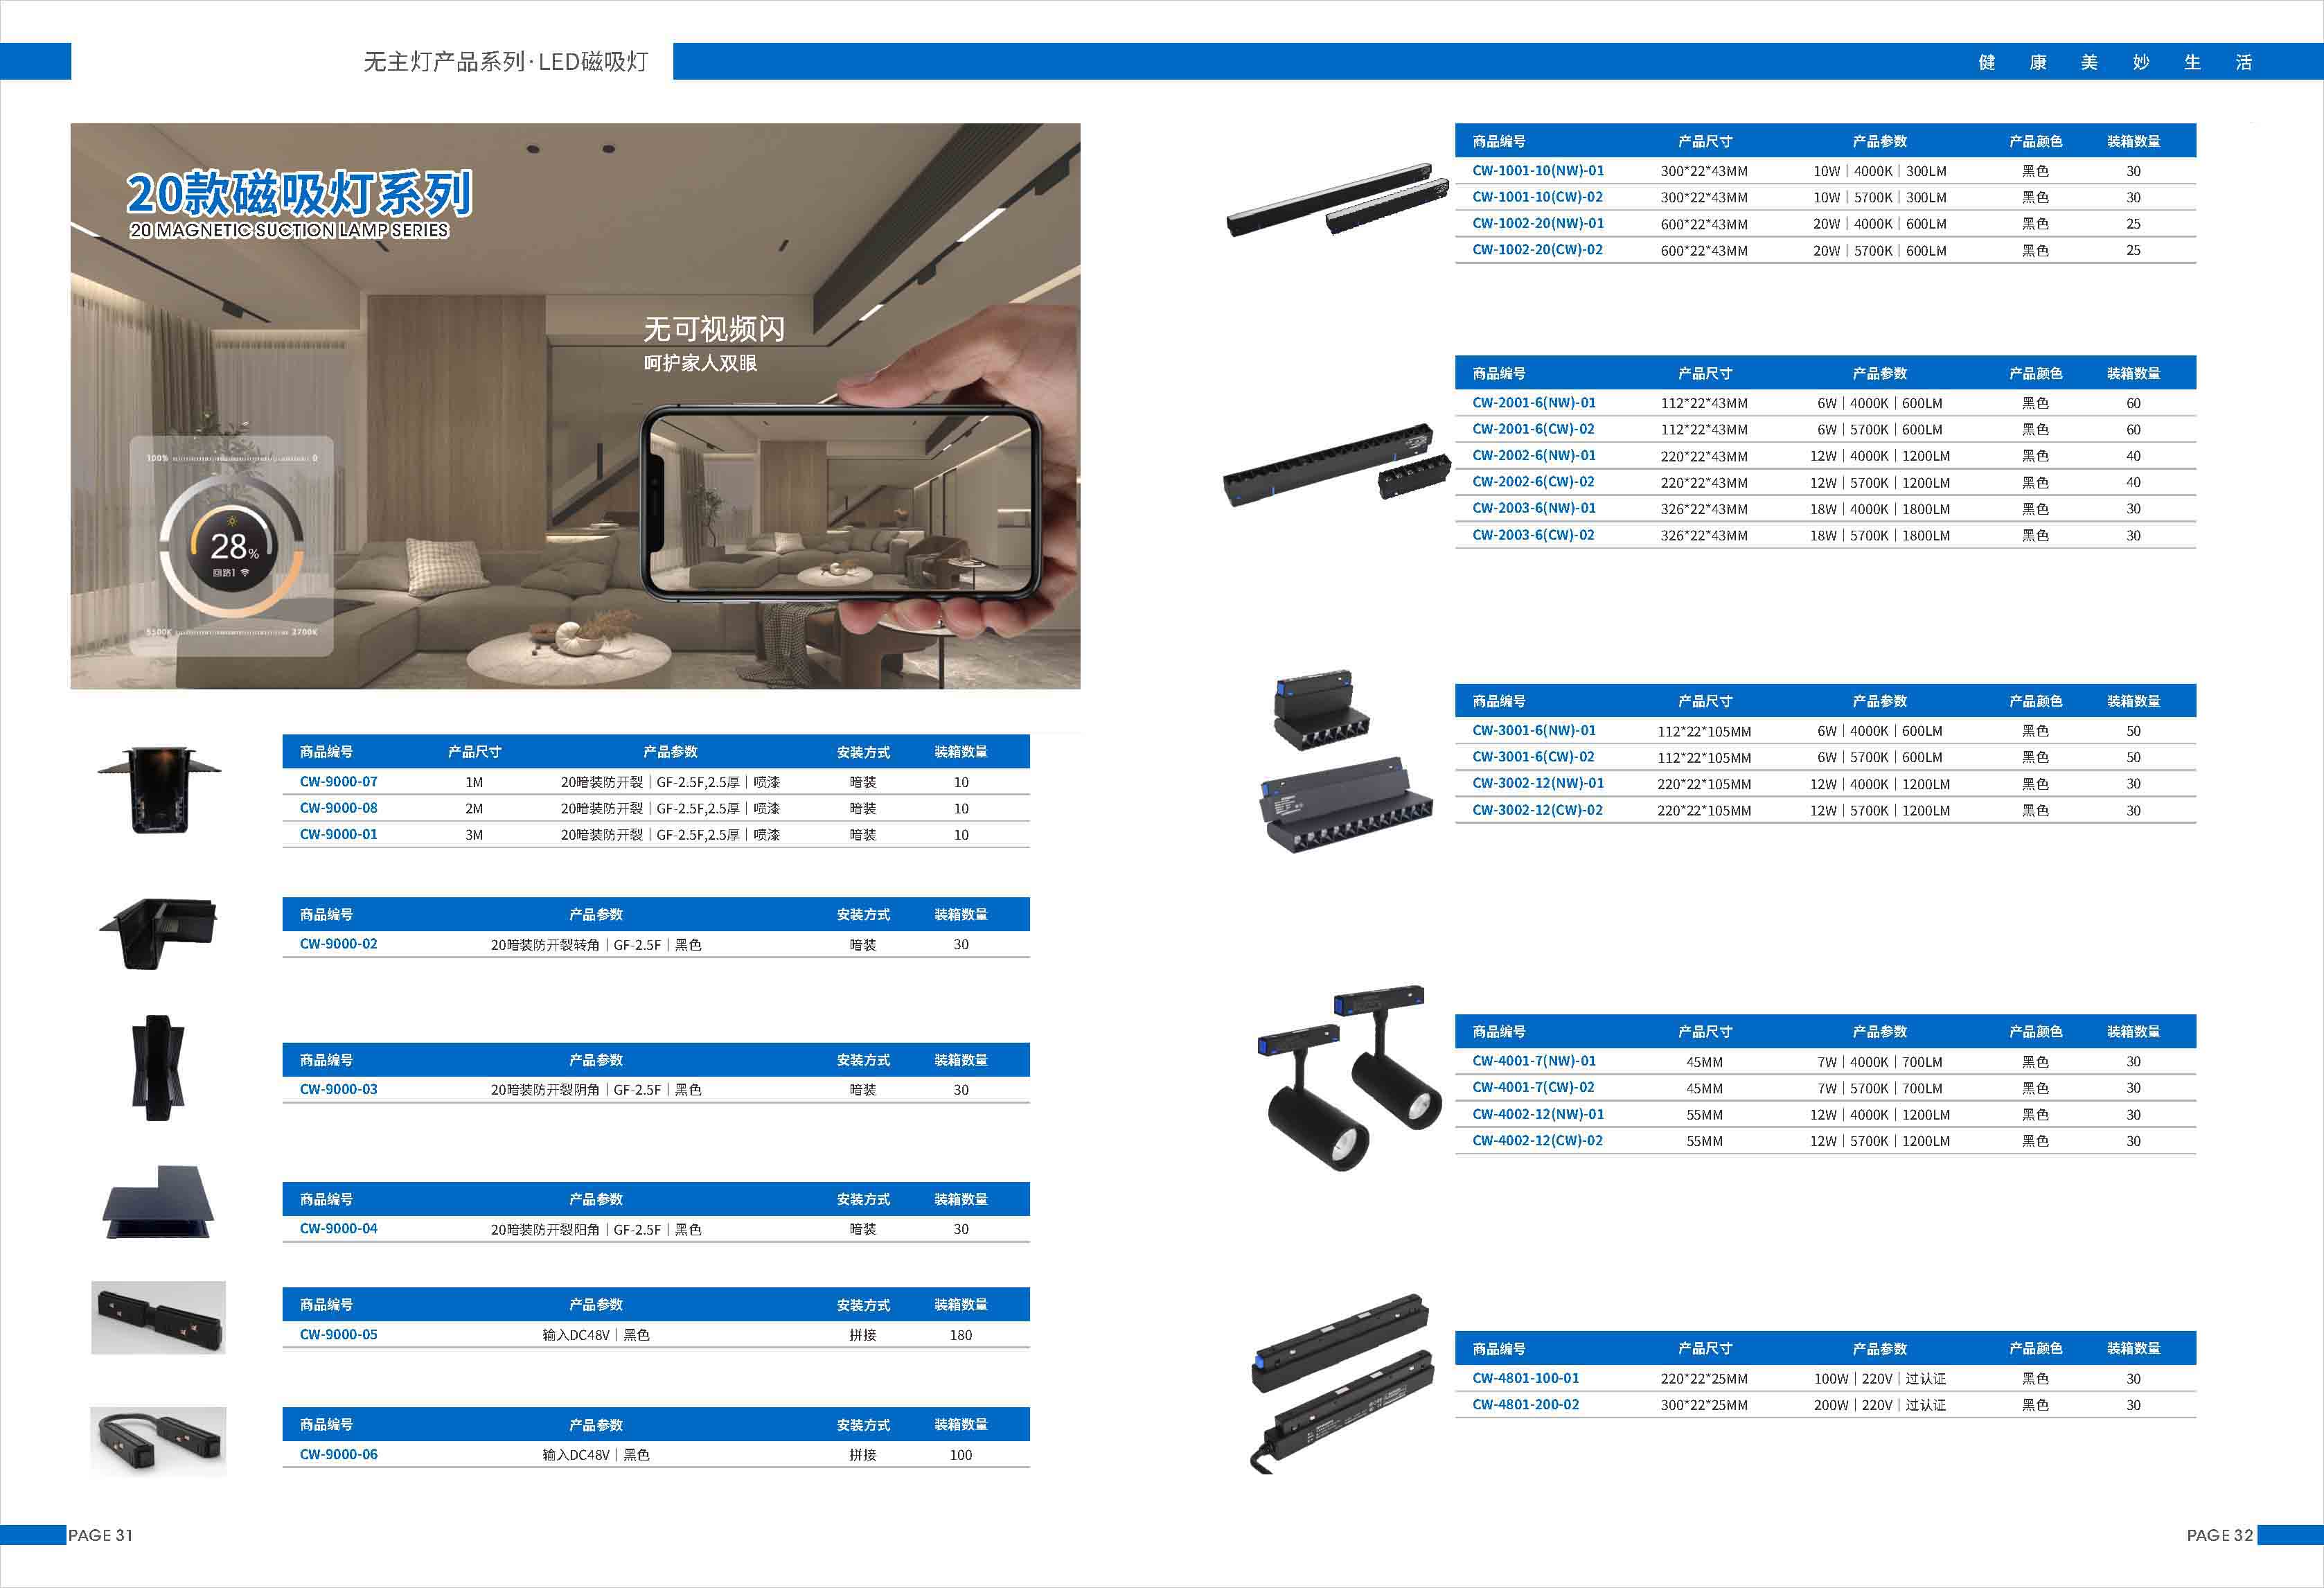This screenshot has width=2324, height=1588.
Task: Click the product code CW-2003-6(CW)-02
Action: coord(1533,535)
